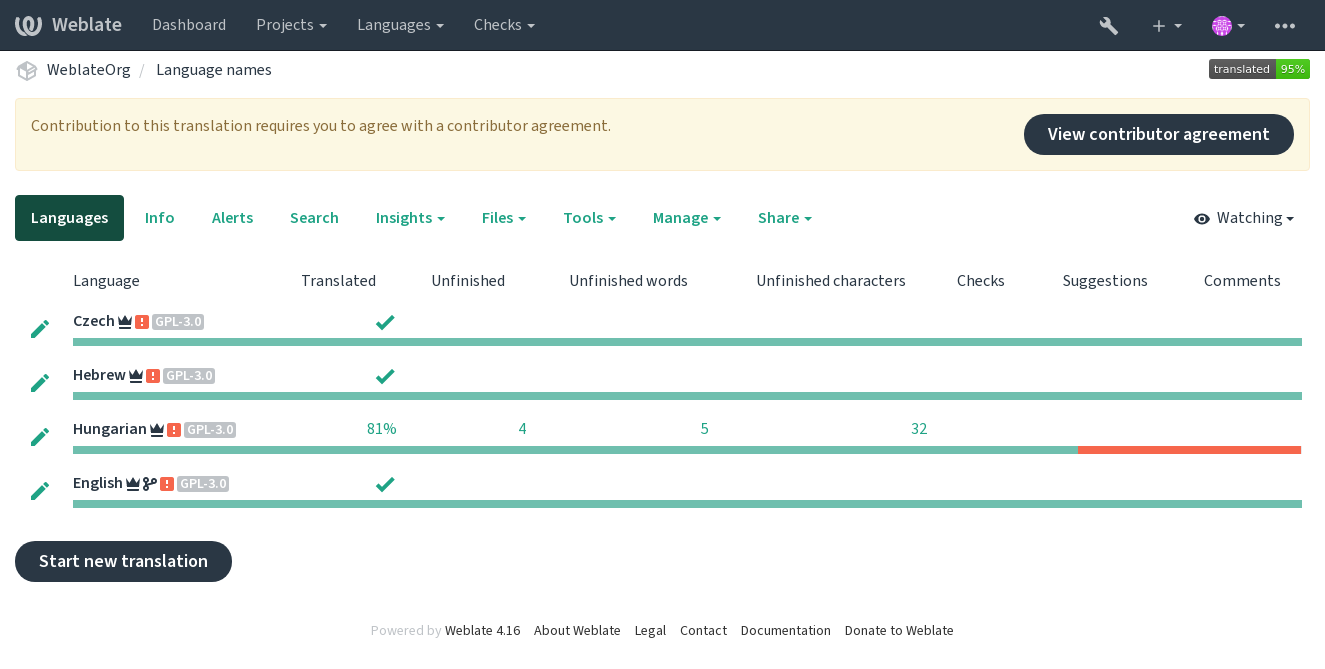The width and height of the screenshot is (1325, 669).
Task: Click the crown icon next to Hungarian
Action: (x=157, y=430)
